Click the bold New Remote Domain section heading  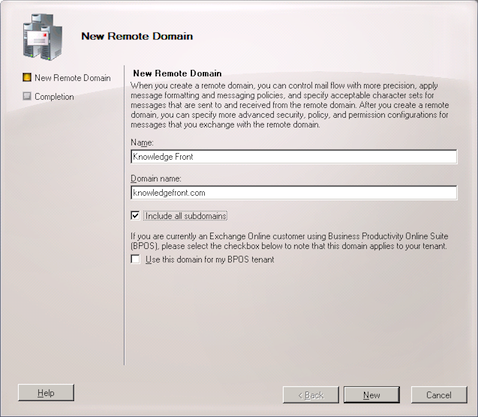pos(177,73)
